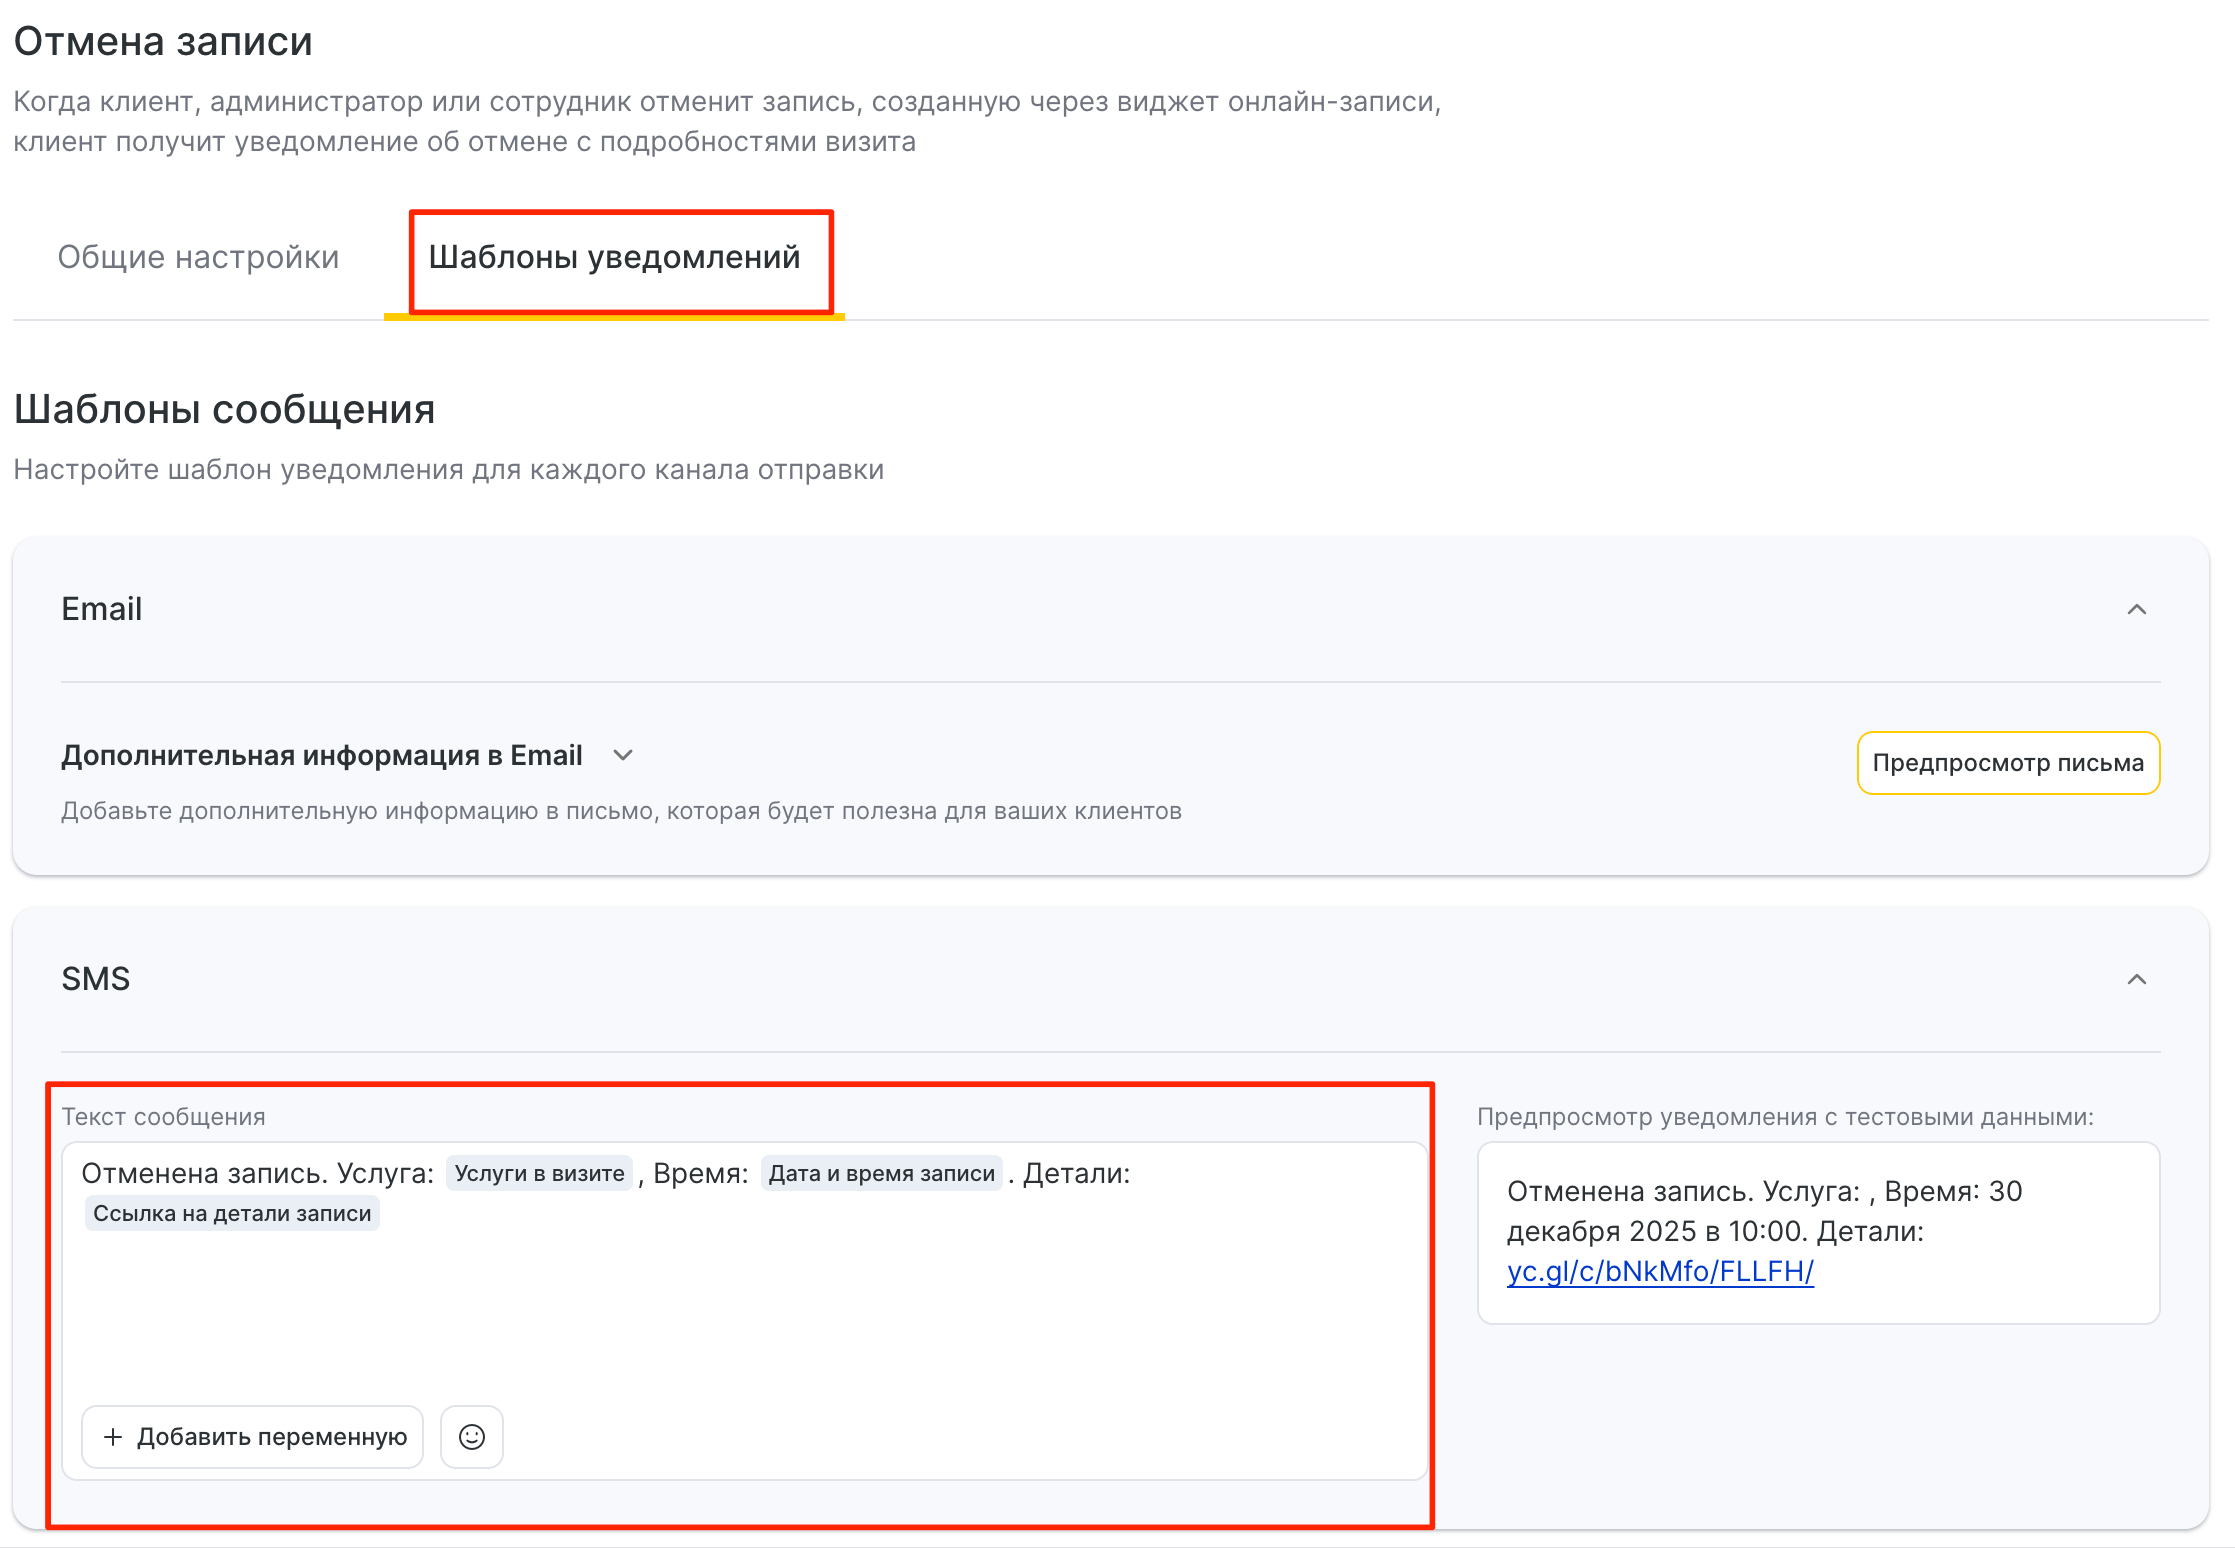Click the emoji smiley icon button
2235x1548 pixels.
(x=471, y=1437)
